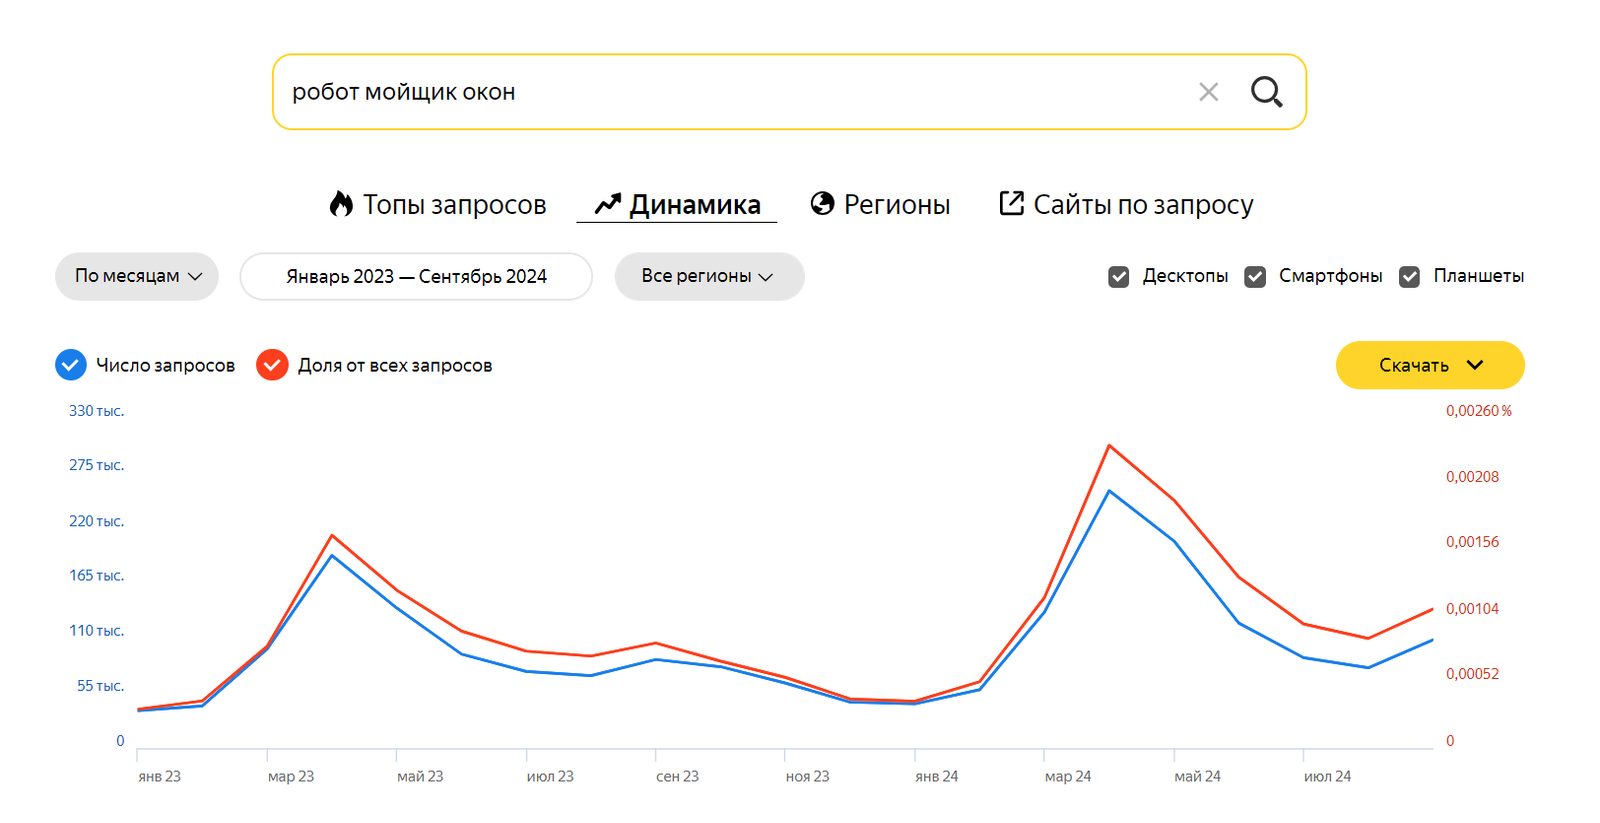Click the globe icon beside Регионы

coord(822,204)
